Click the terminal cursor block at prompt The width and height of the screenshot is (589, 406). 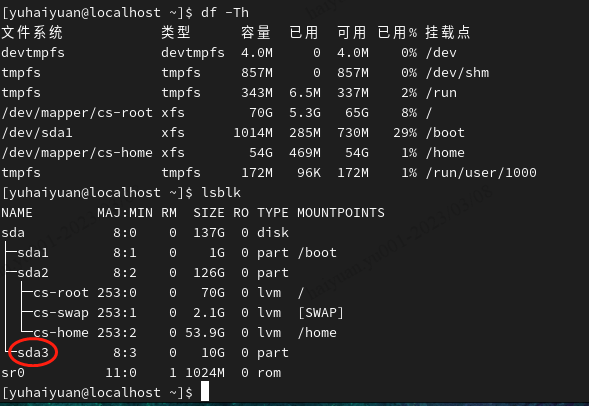point(205,391)
